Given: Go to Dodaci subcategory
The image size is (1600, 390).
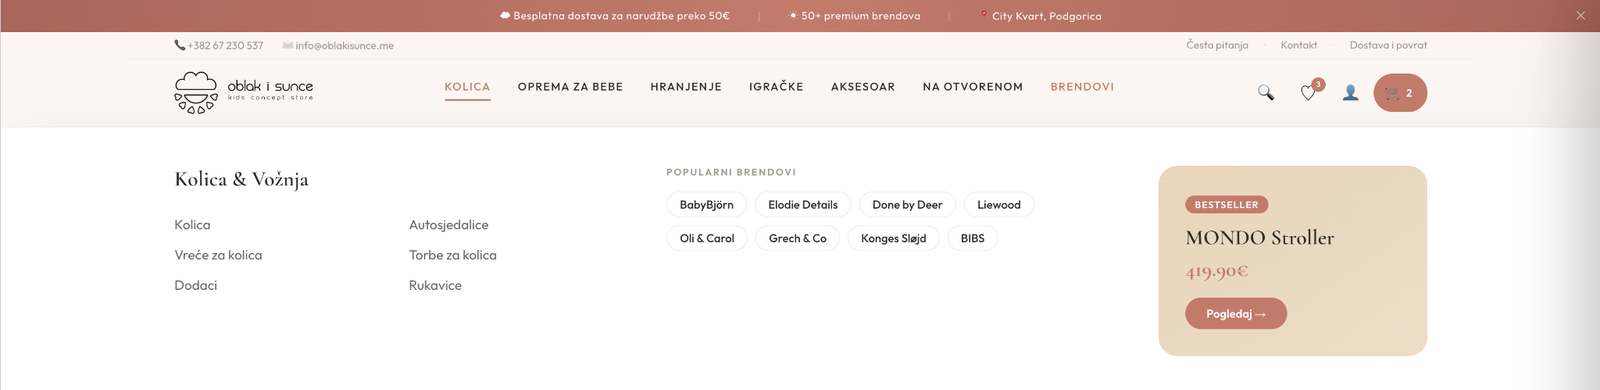Looking at the screenshot, I should point(195,285).
